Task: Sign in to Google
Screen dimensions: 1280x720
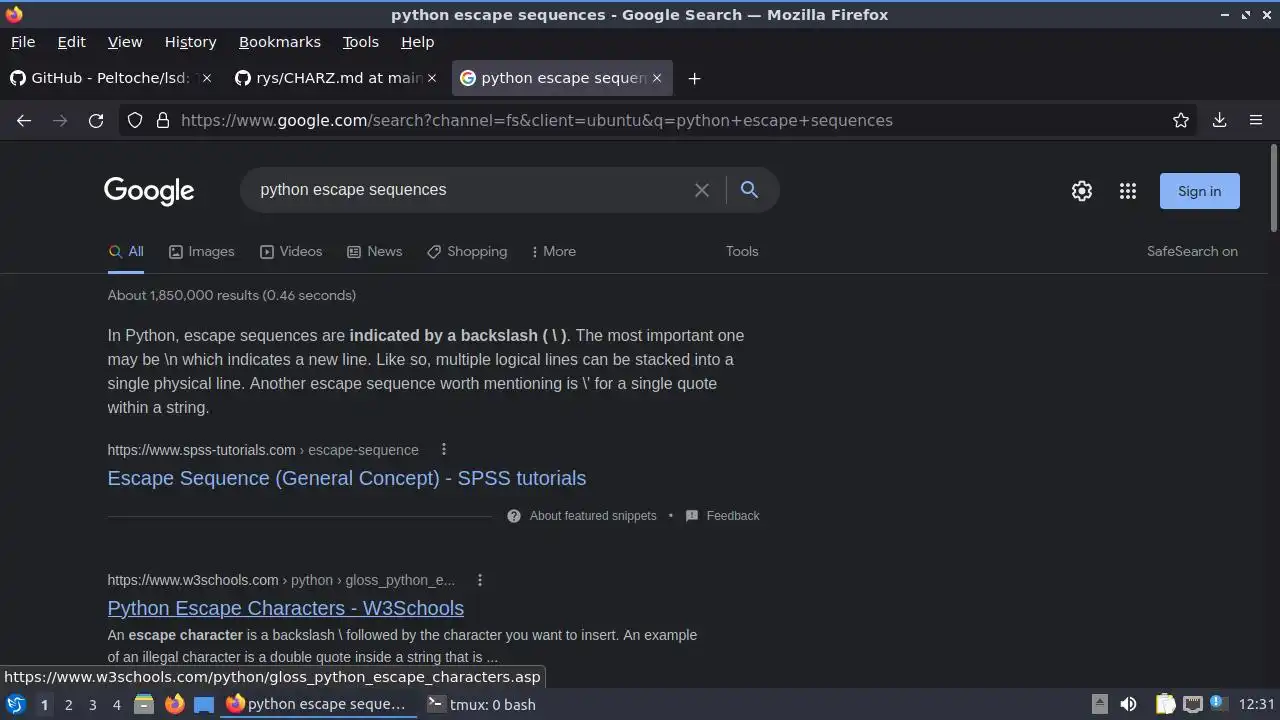Action: (x=1199, y=191)
